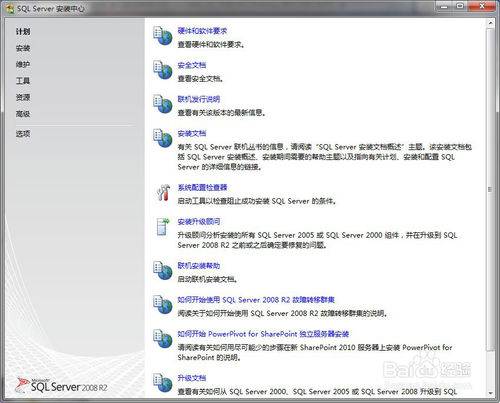Click globe icon beside PowerPivot for SharePoint link
This screenshot has width=500, height=403.
click(x=162, y=339)
